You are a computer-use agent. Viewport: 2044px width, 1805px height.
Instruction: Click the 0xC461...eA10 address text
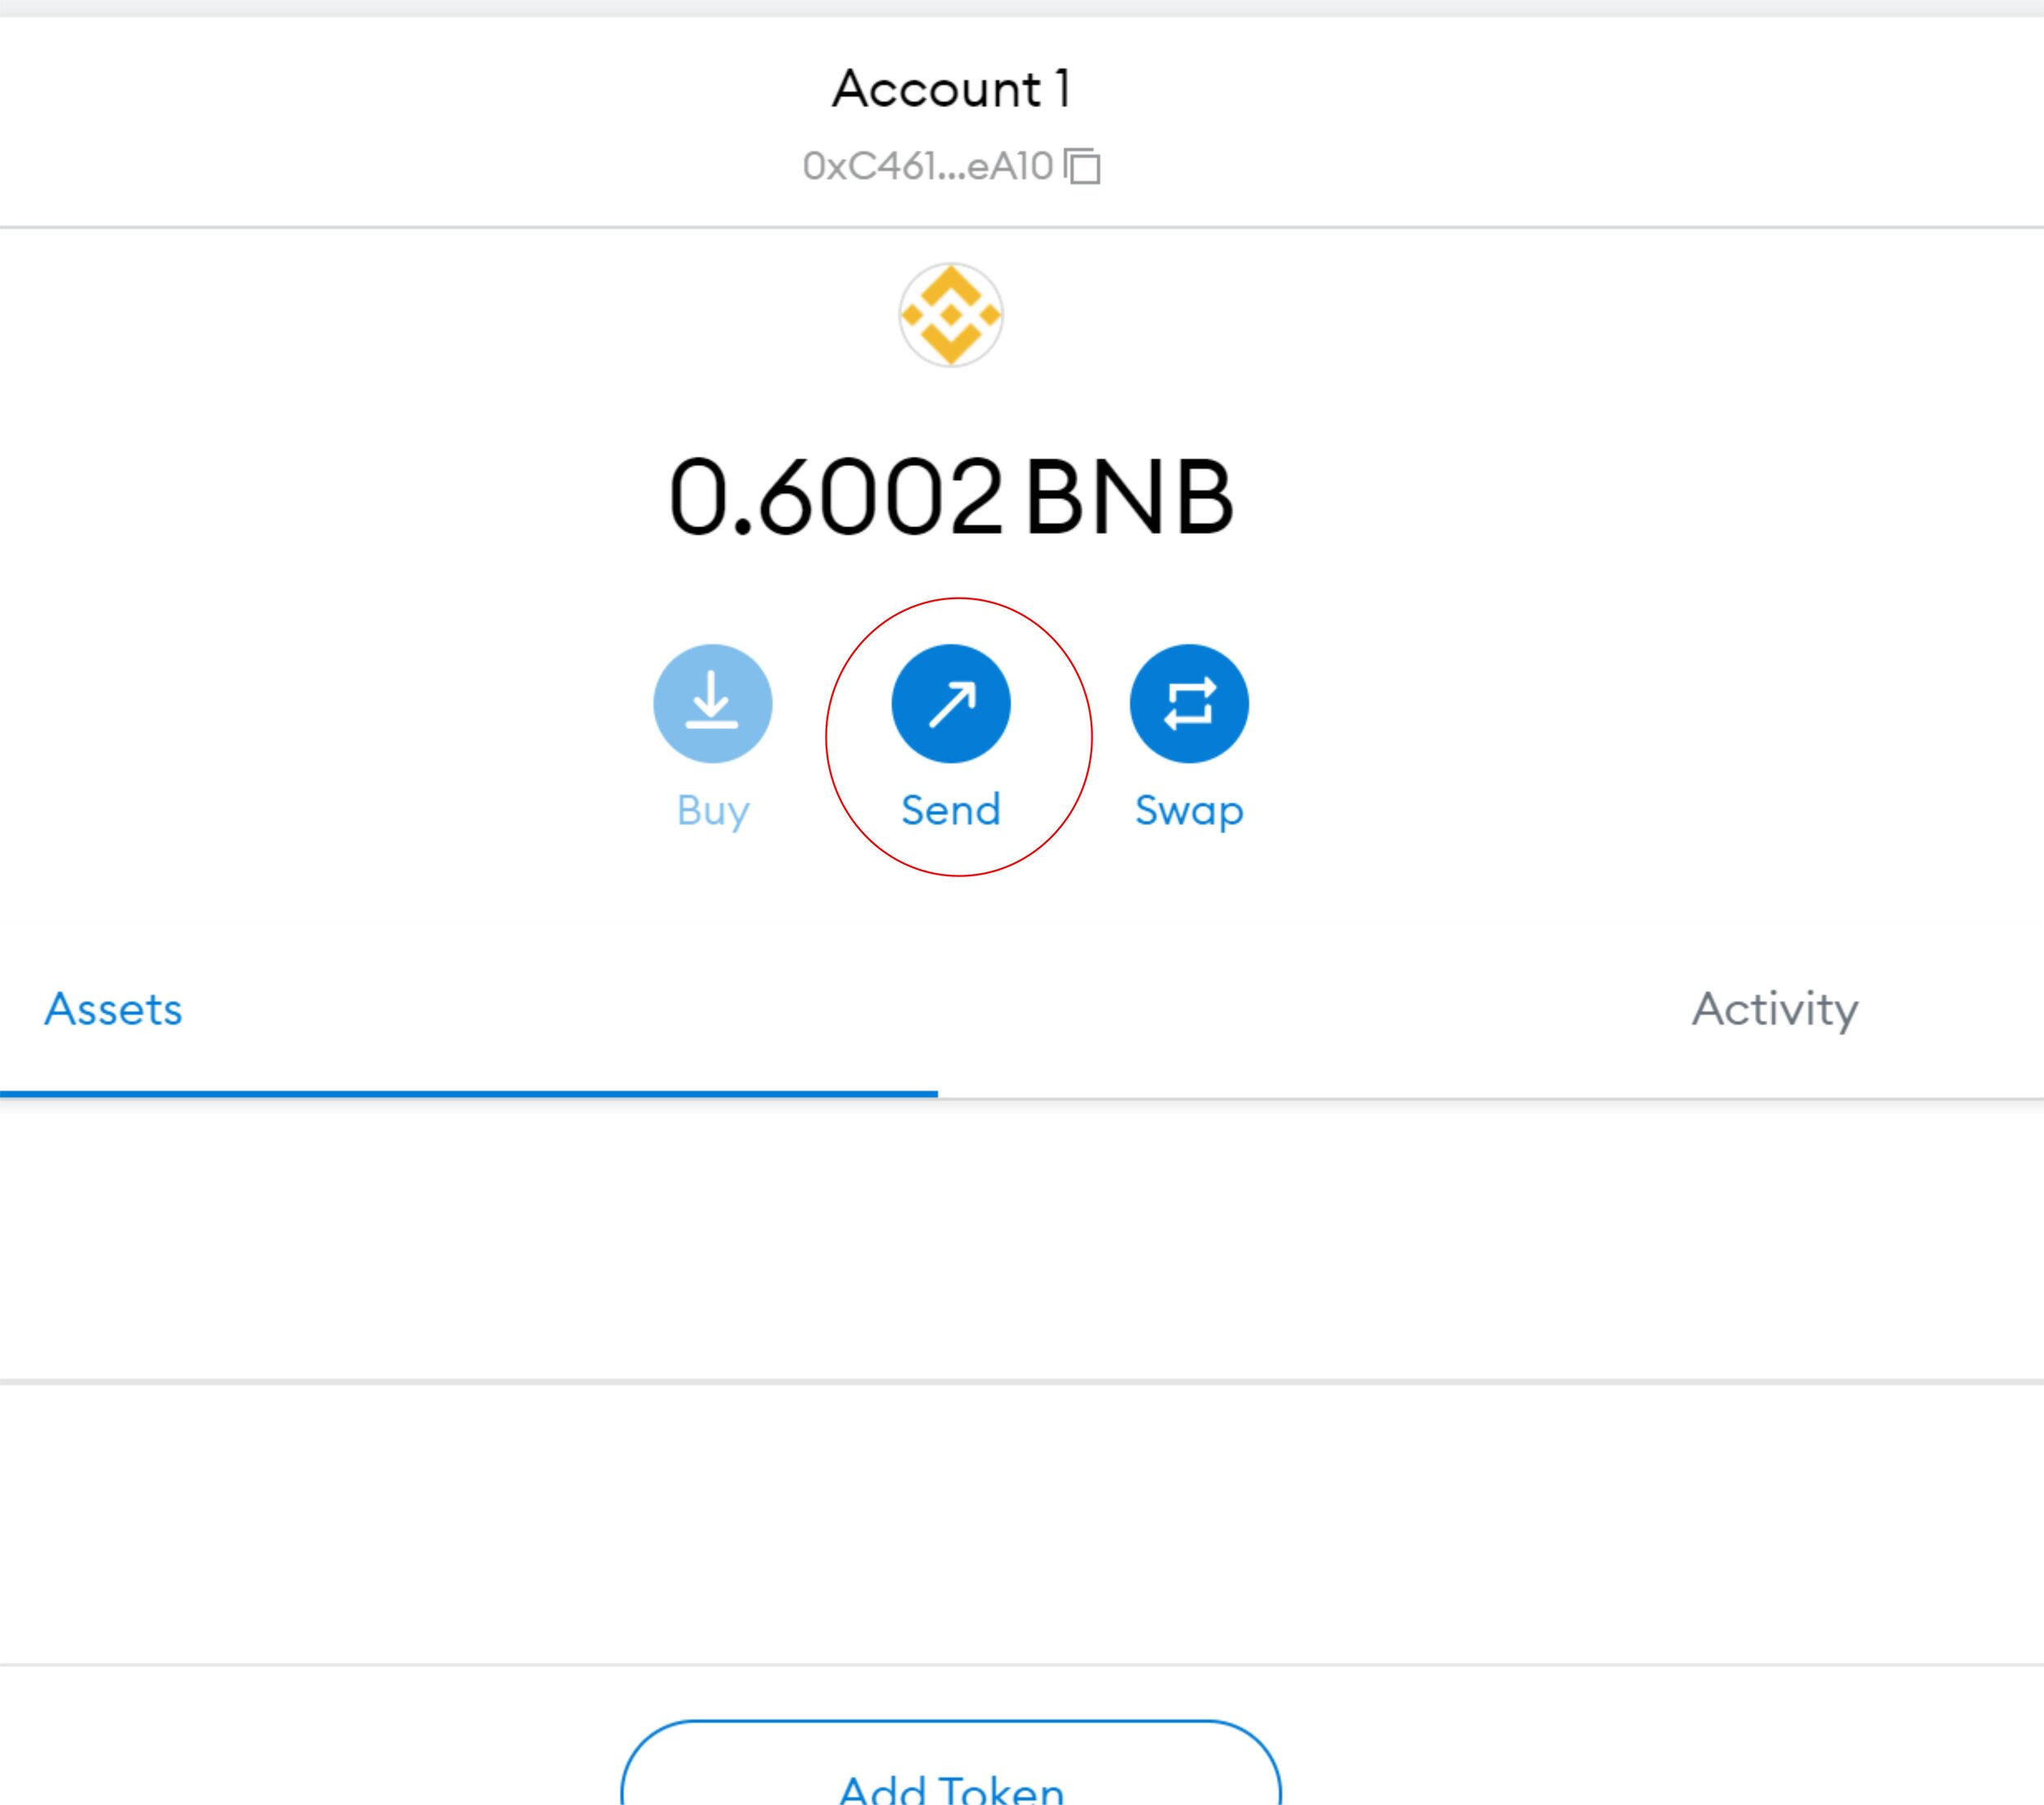tap(927, 166)
